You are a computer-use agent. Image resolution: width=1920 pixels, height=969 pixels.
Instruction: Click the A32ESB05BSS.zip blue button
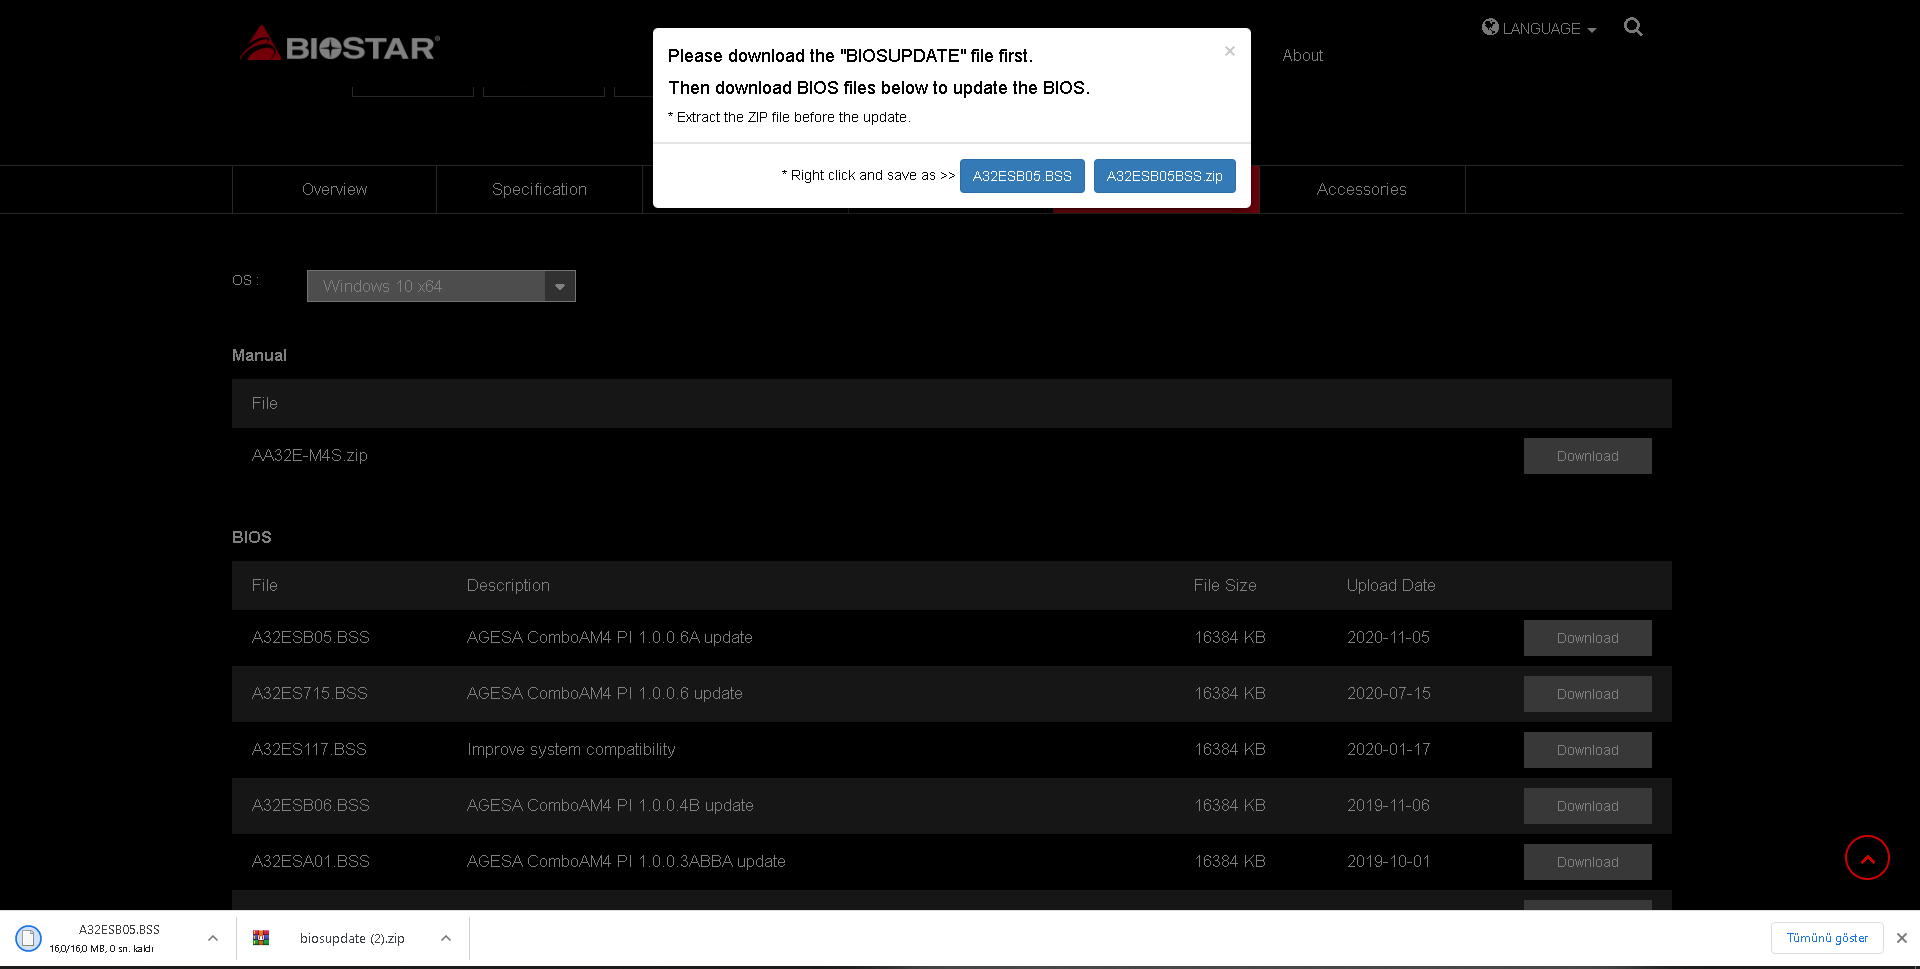click(1165, 176)
